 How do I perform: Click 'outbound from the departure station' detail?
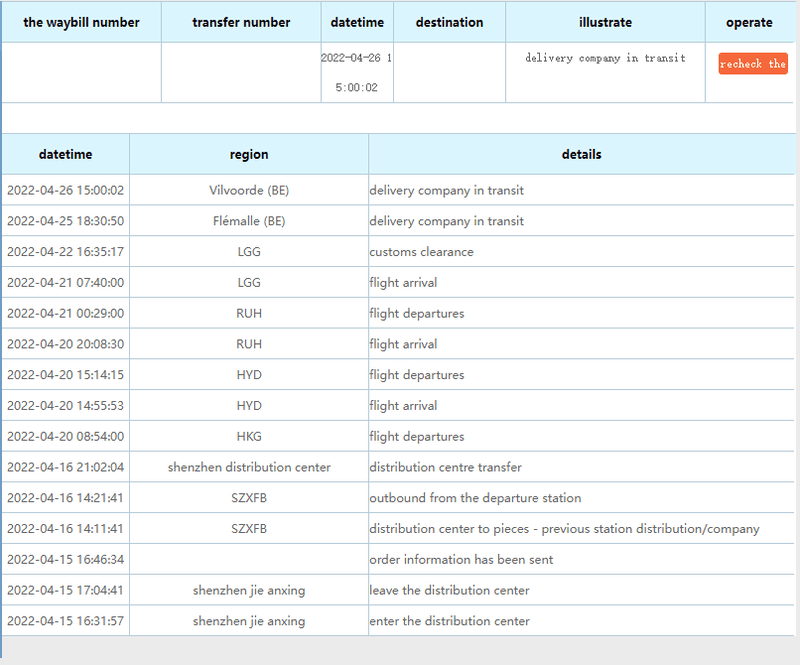point(475,498)
